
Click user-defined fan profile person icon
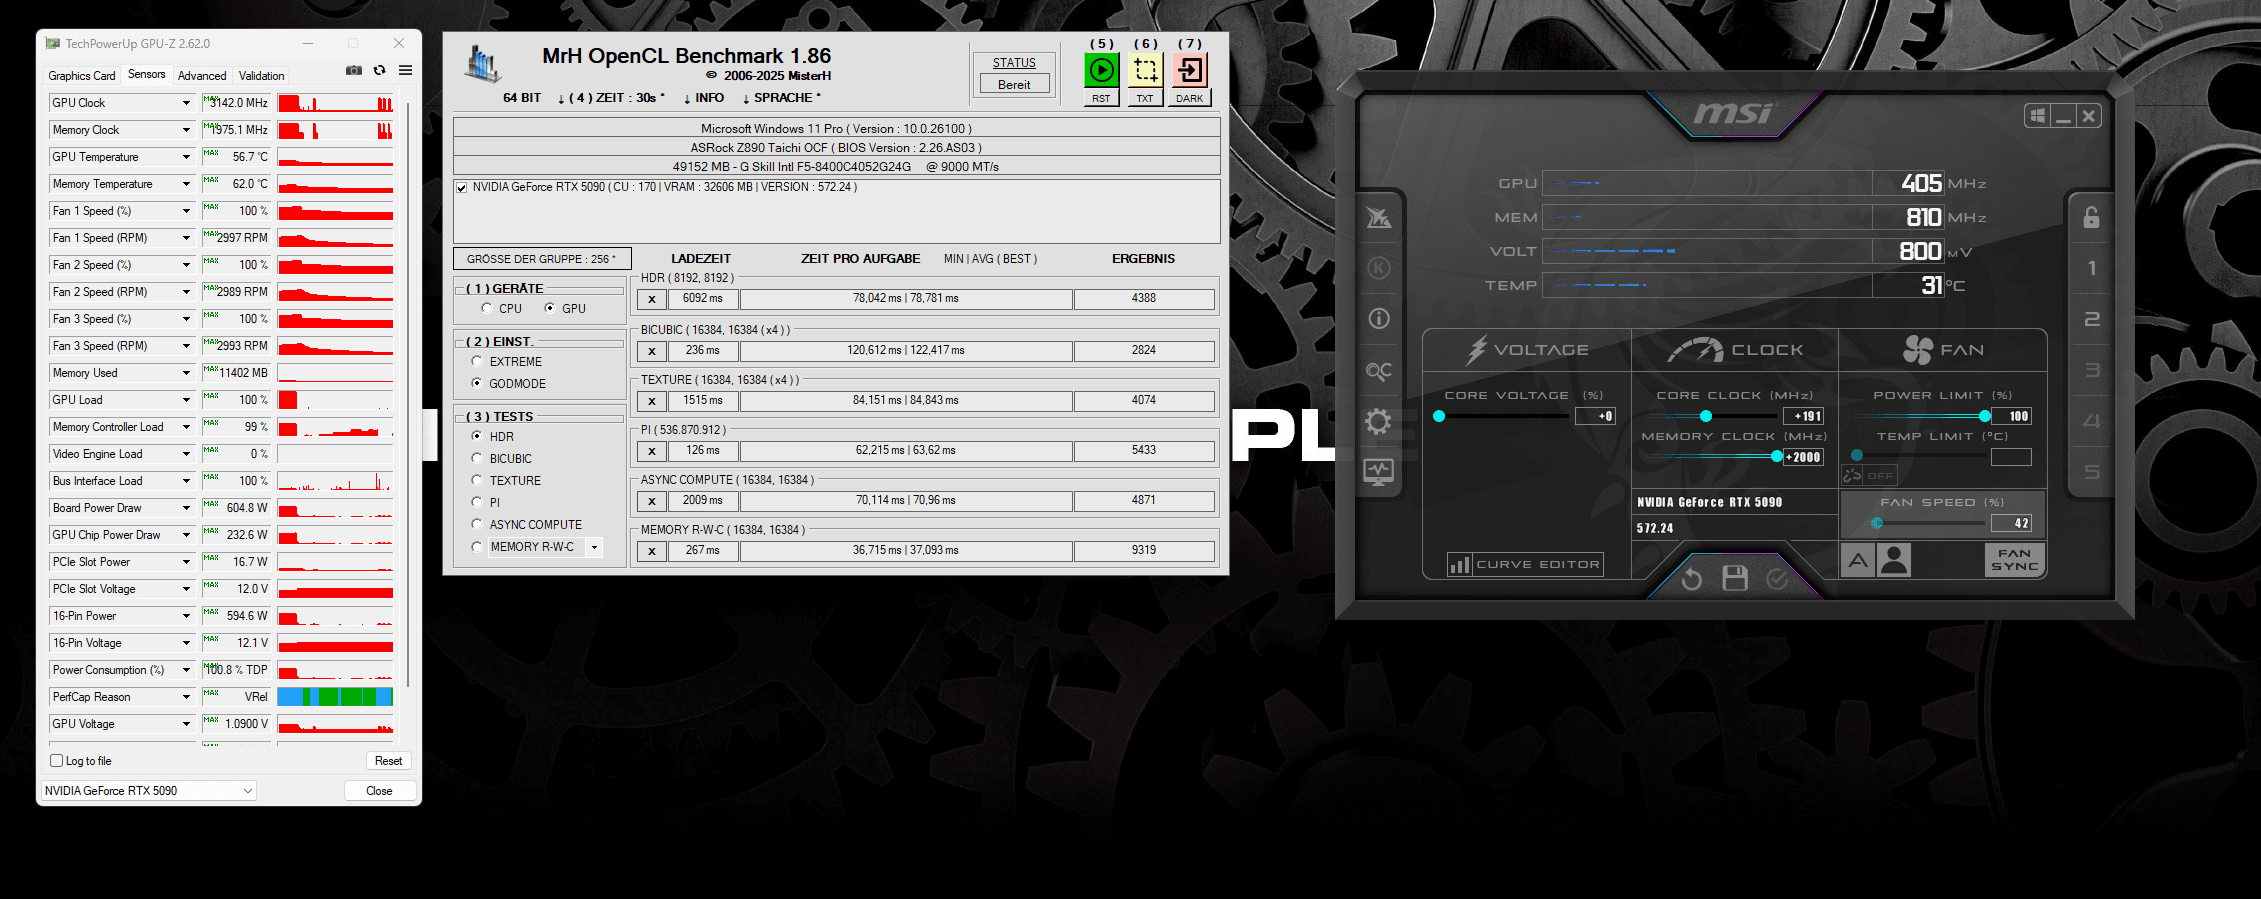pyautogui.click(x=1894, y=560)
